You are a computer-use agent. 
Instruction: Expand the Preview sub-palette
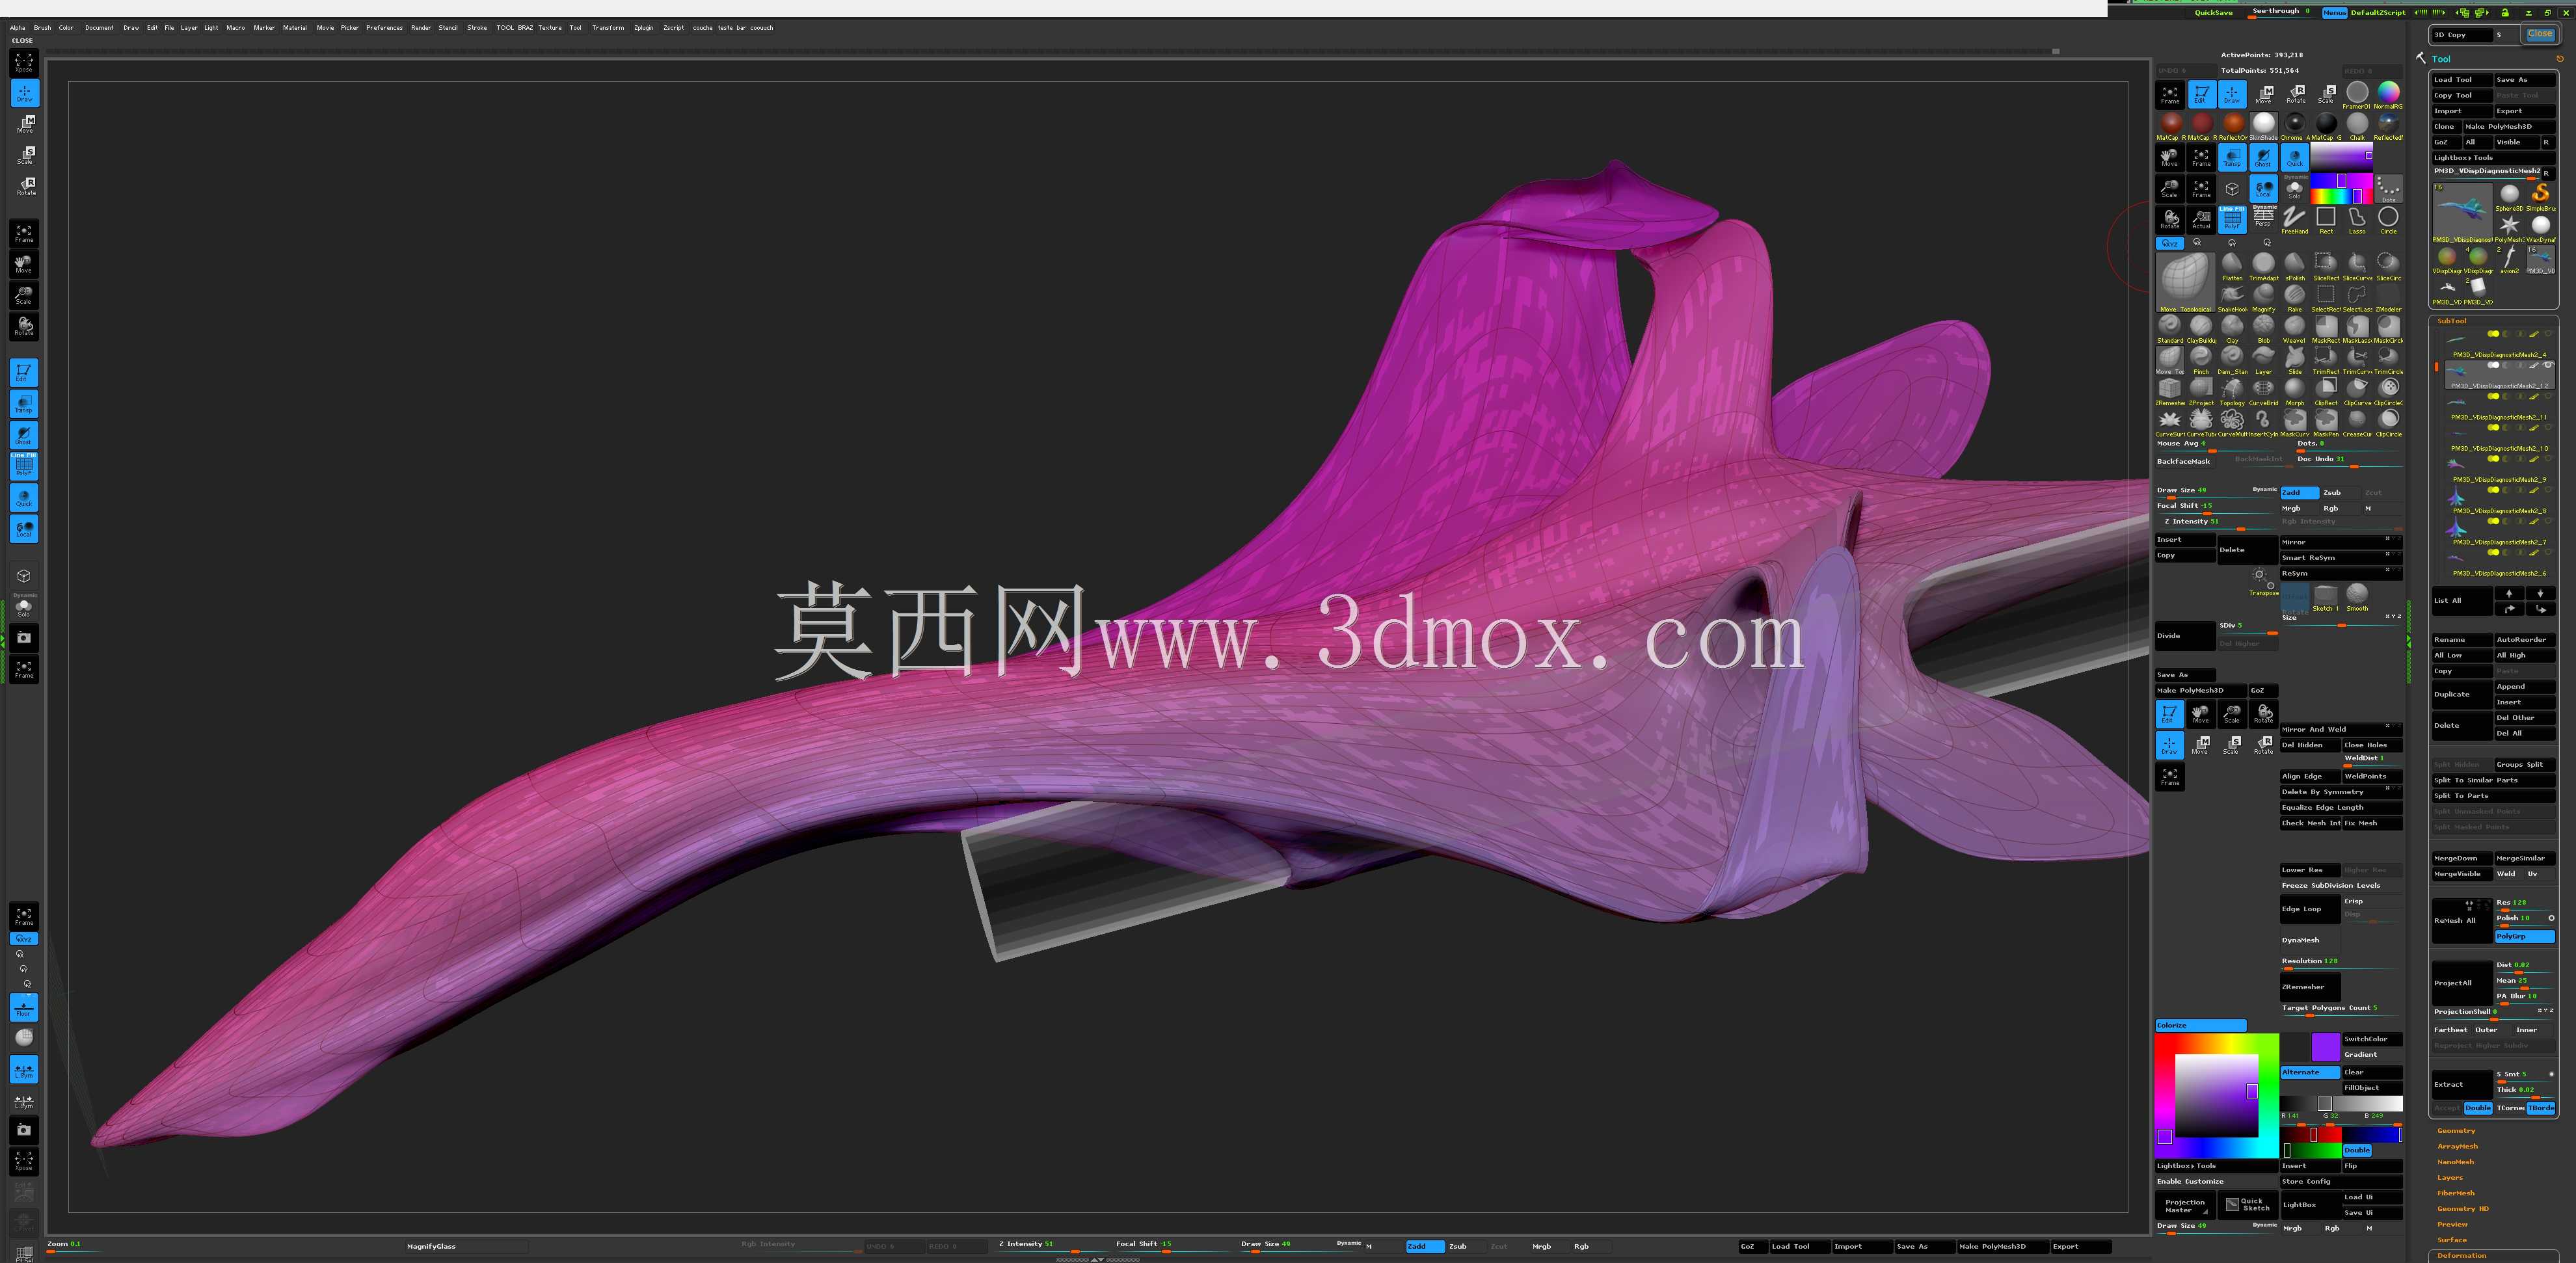(x=2452, y=1224)
